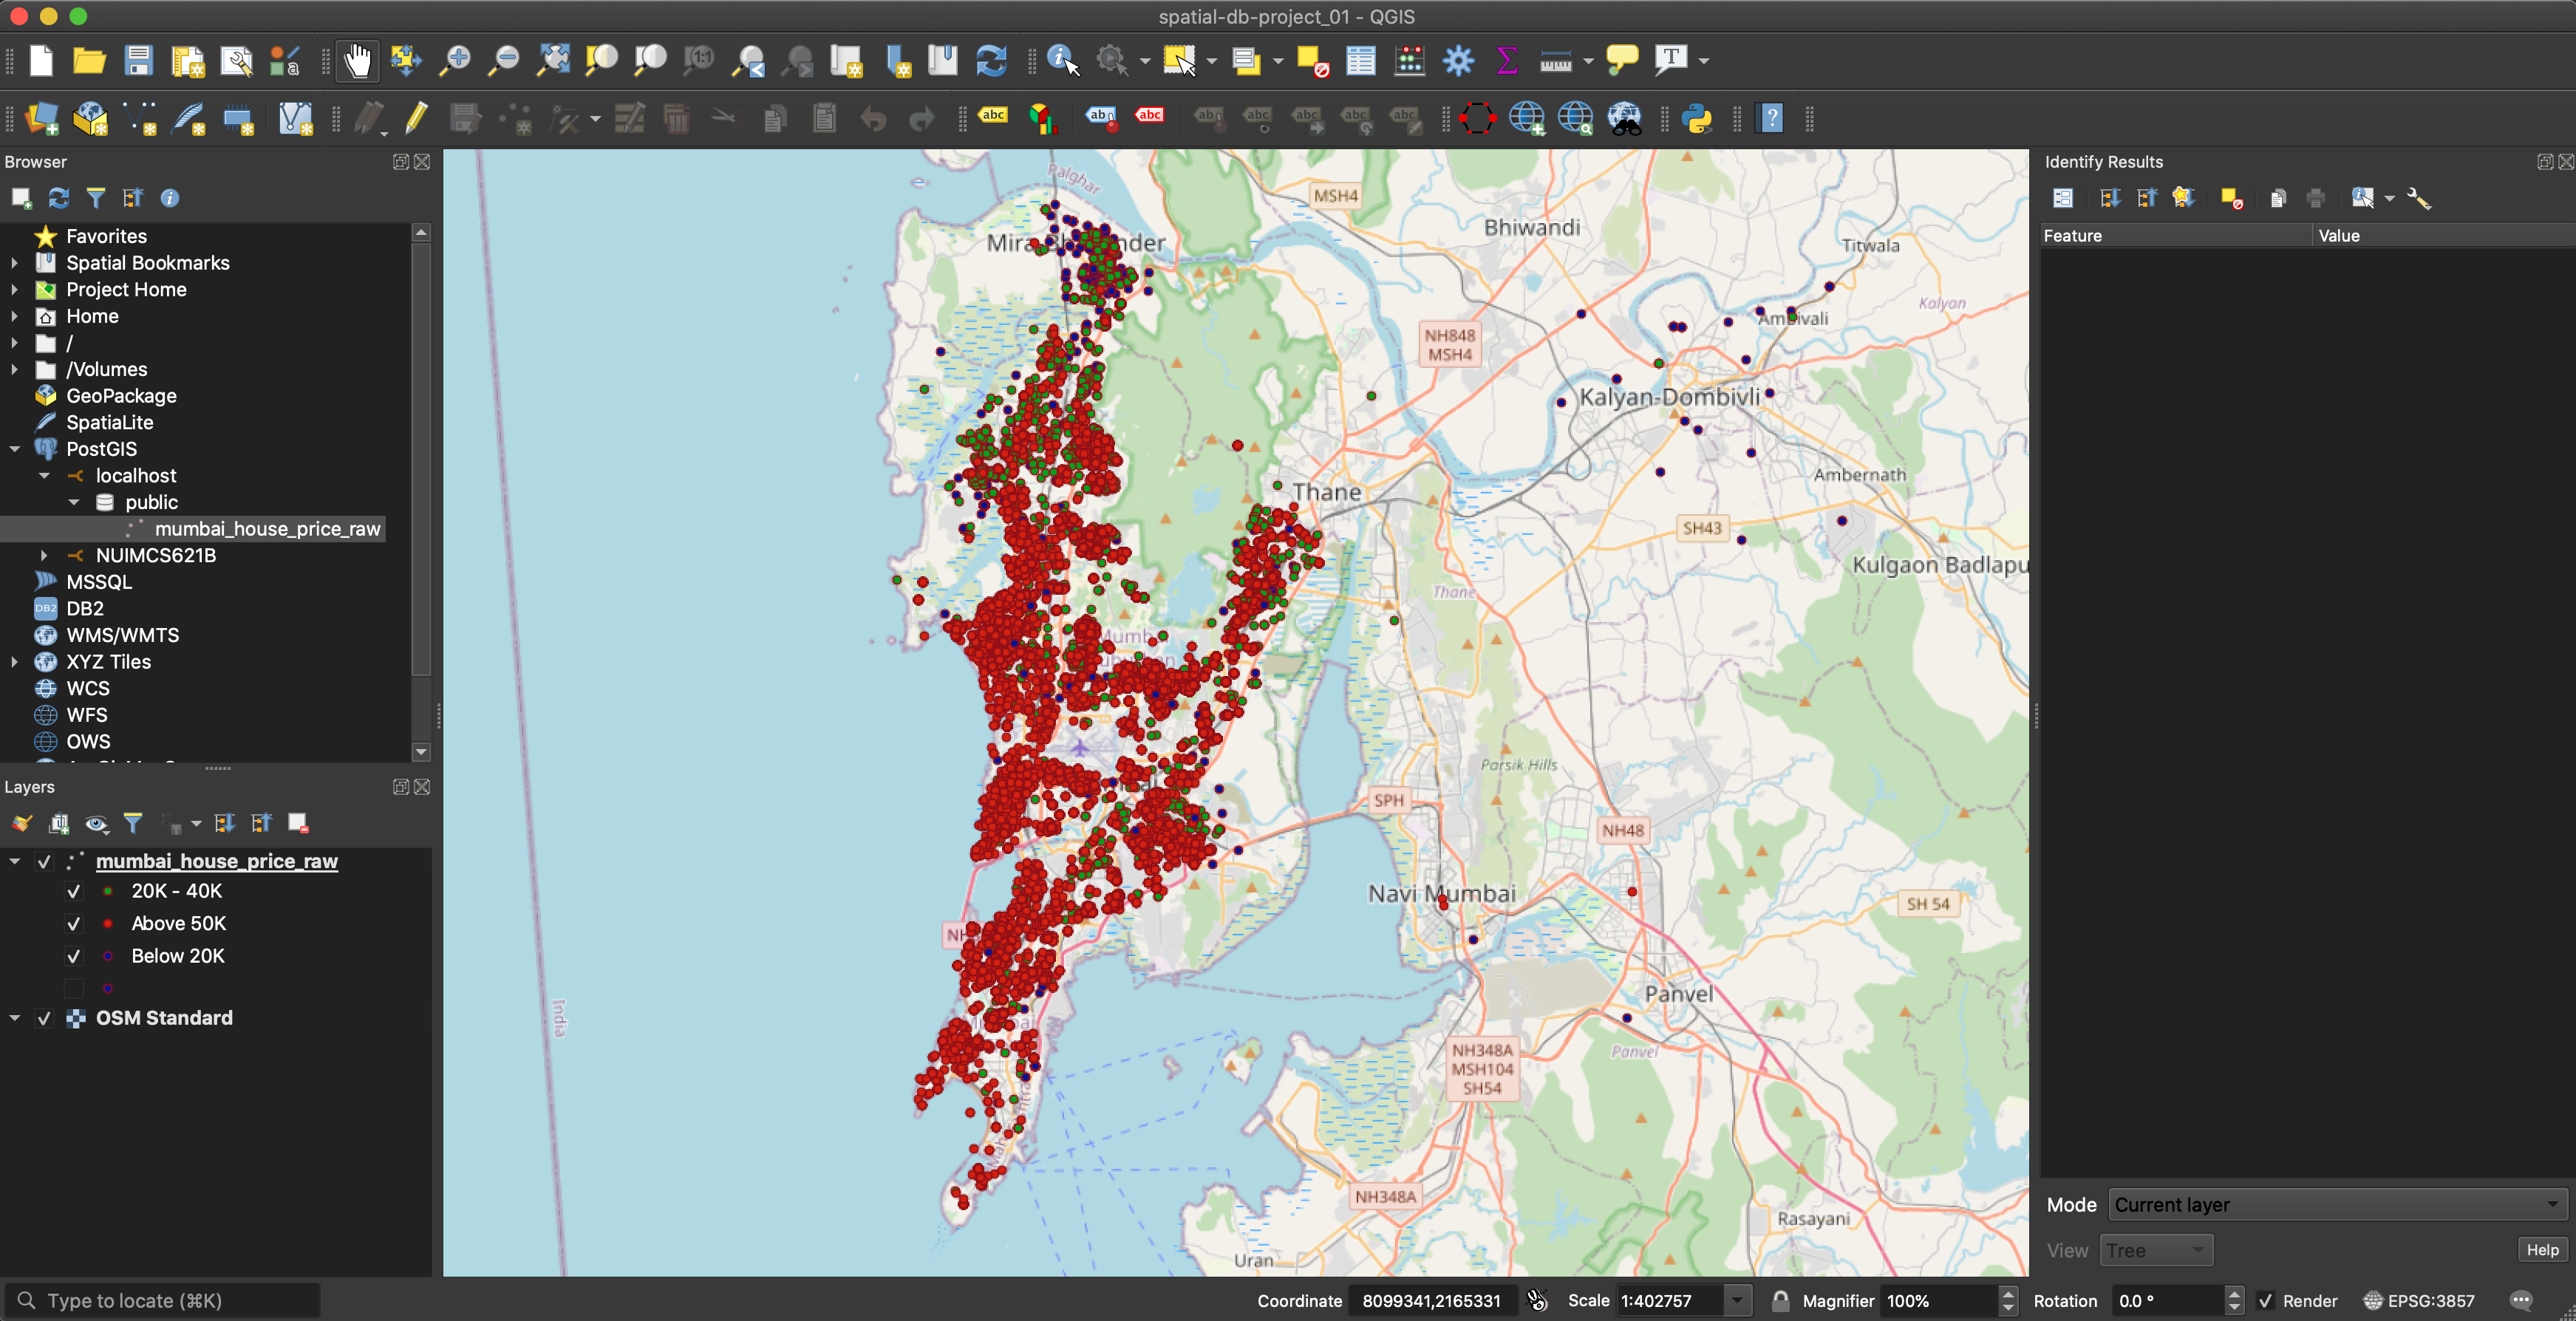
Task: Toggle the Render checkbox in status bar
Action: pos(2266,1300)
